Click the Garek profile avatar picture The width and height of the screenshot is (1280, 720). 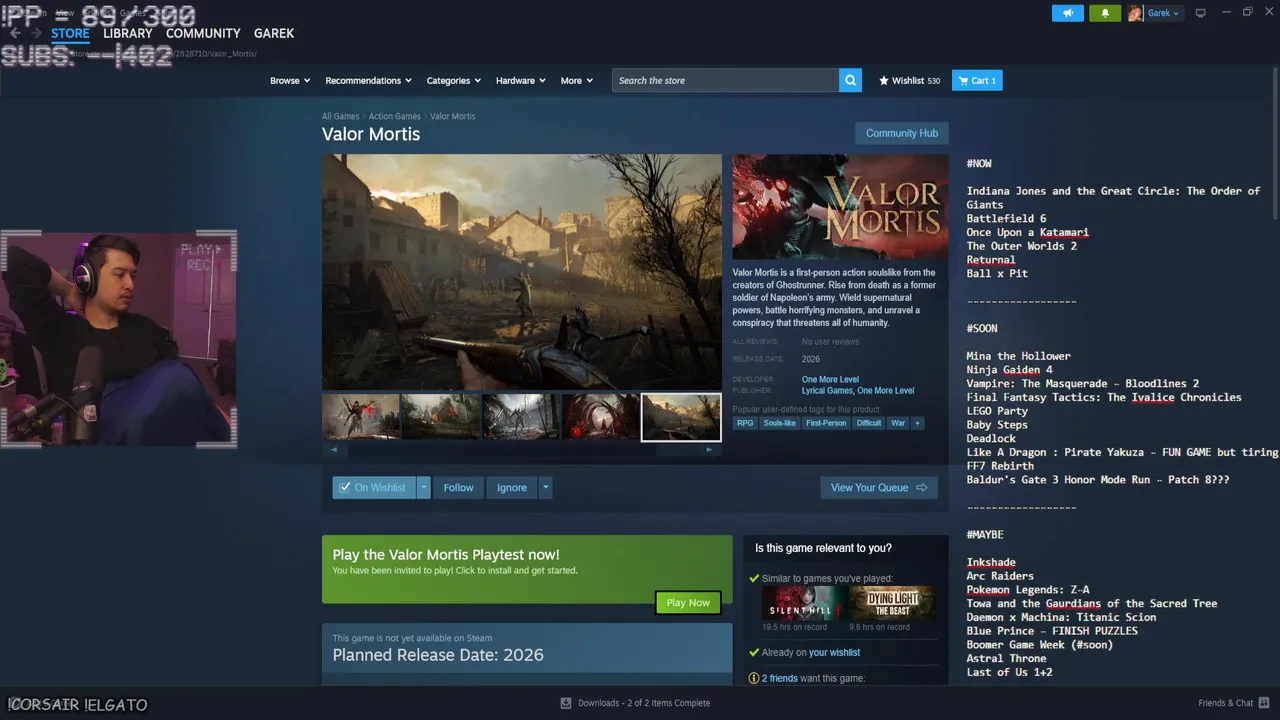click(x=1135, y=13)
